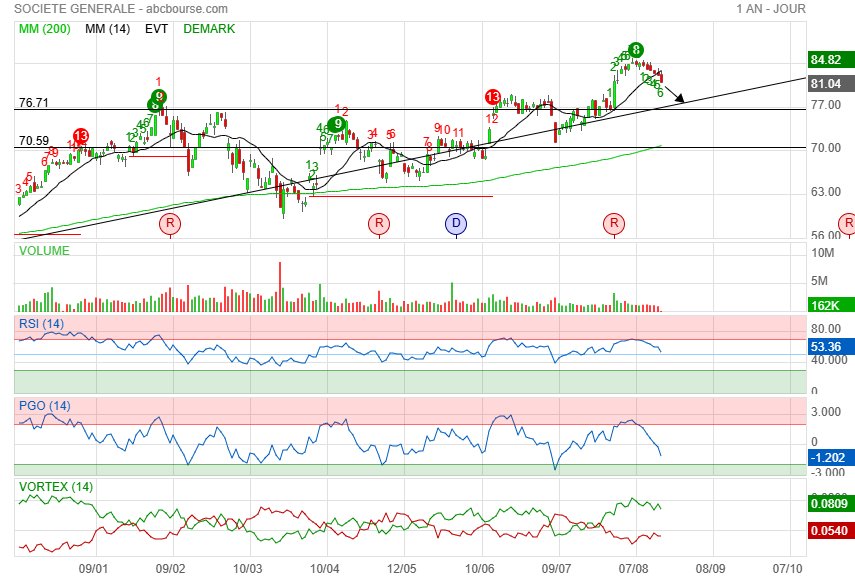
Task: Click the 10/04 date axis label
Action: click(324, 569)
